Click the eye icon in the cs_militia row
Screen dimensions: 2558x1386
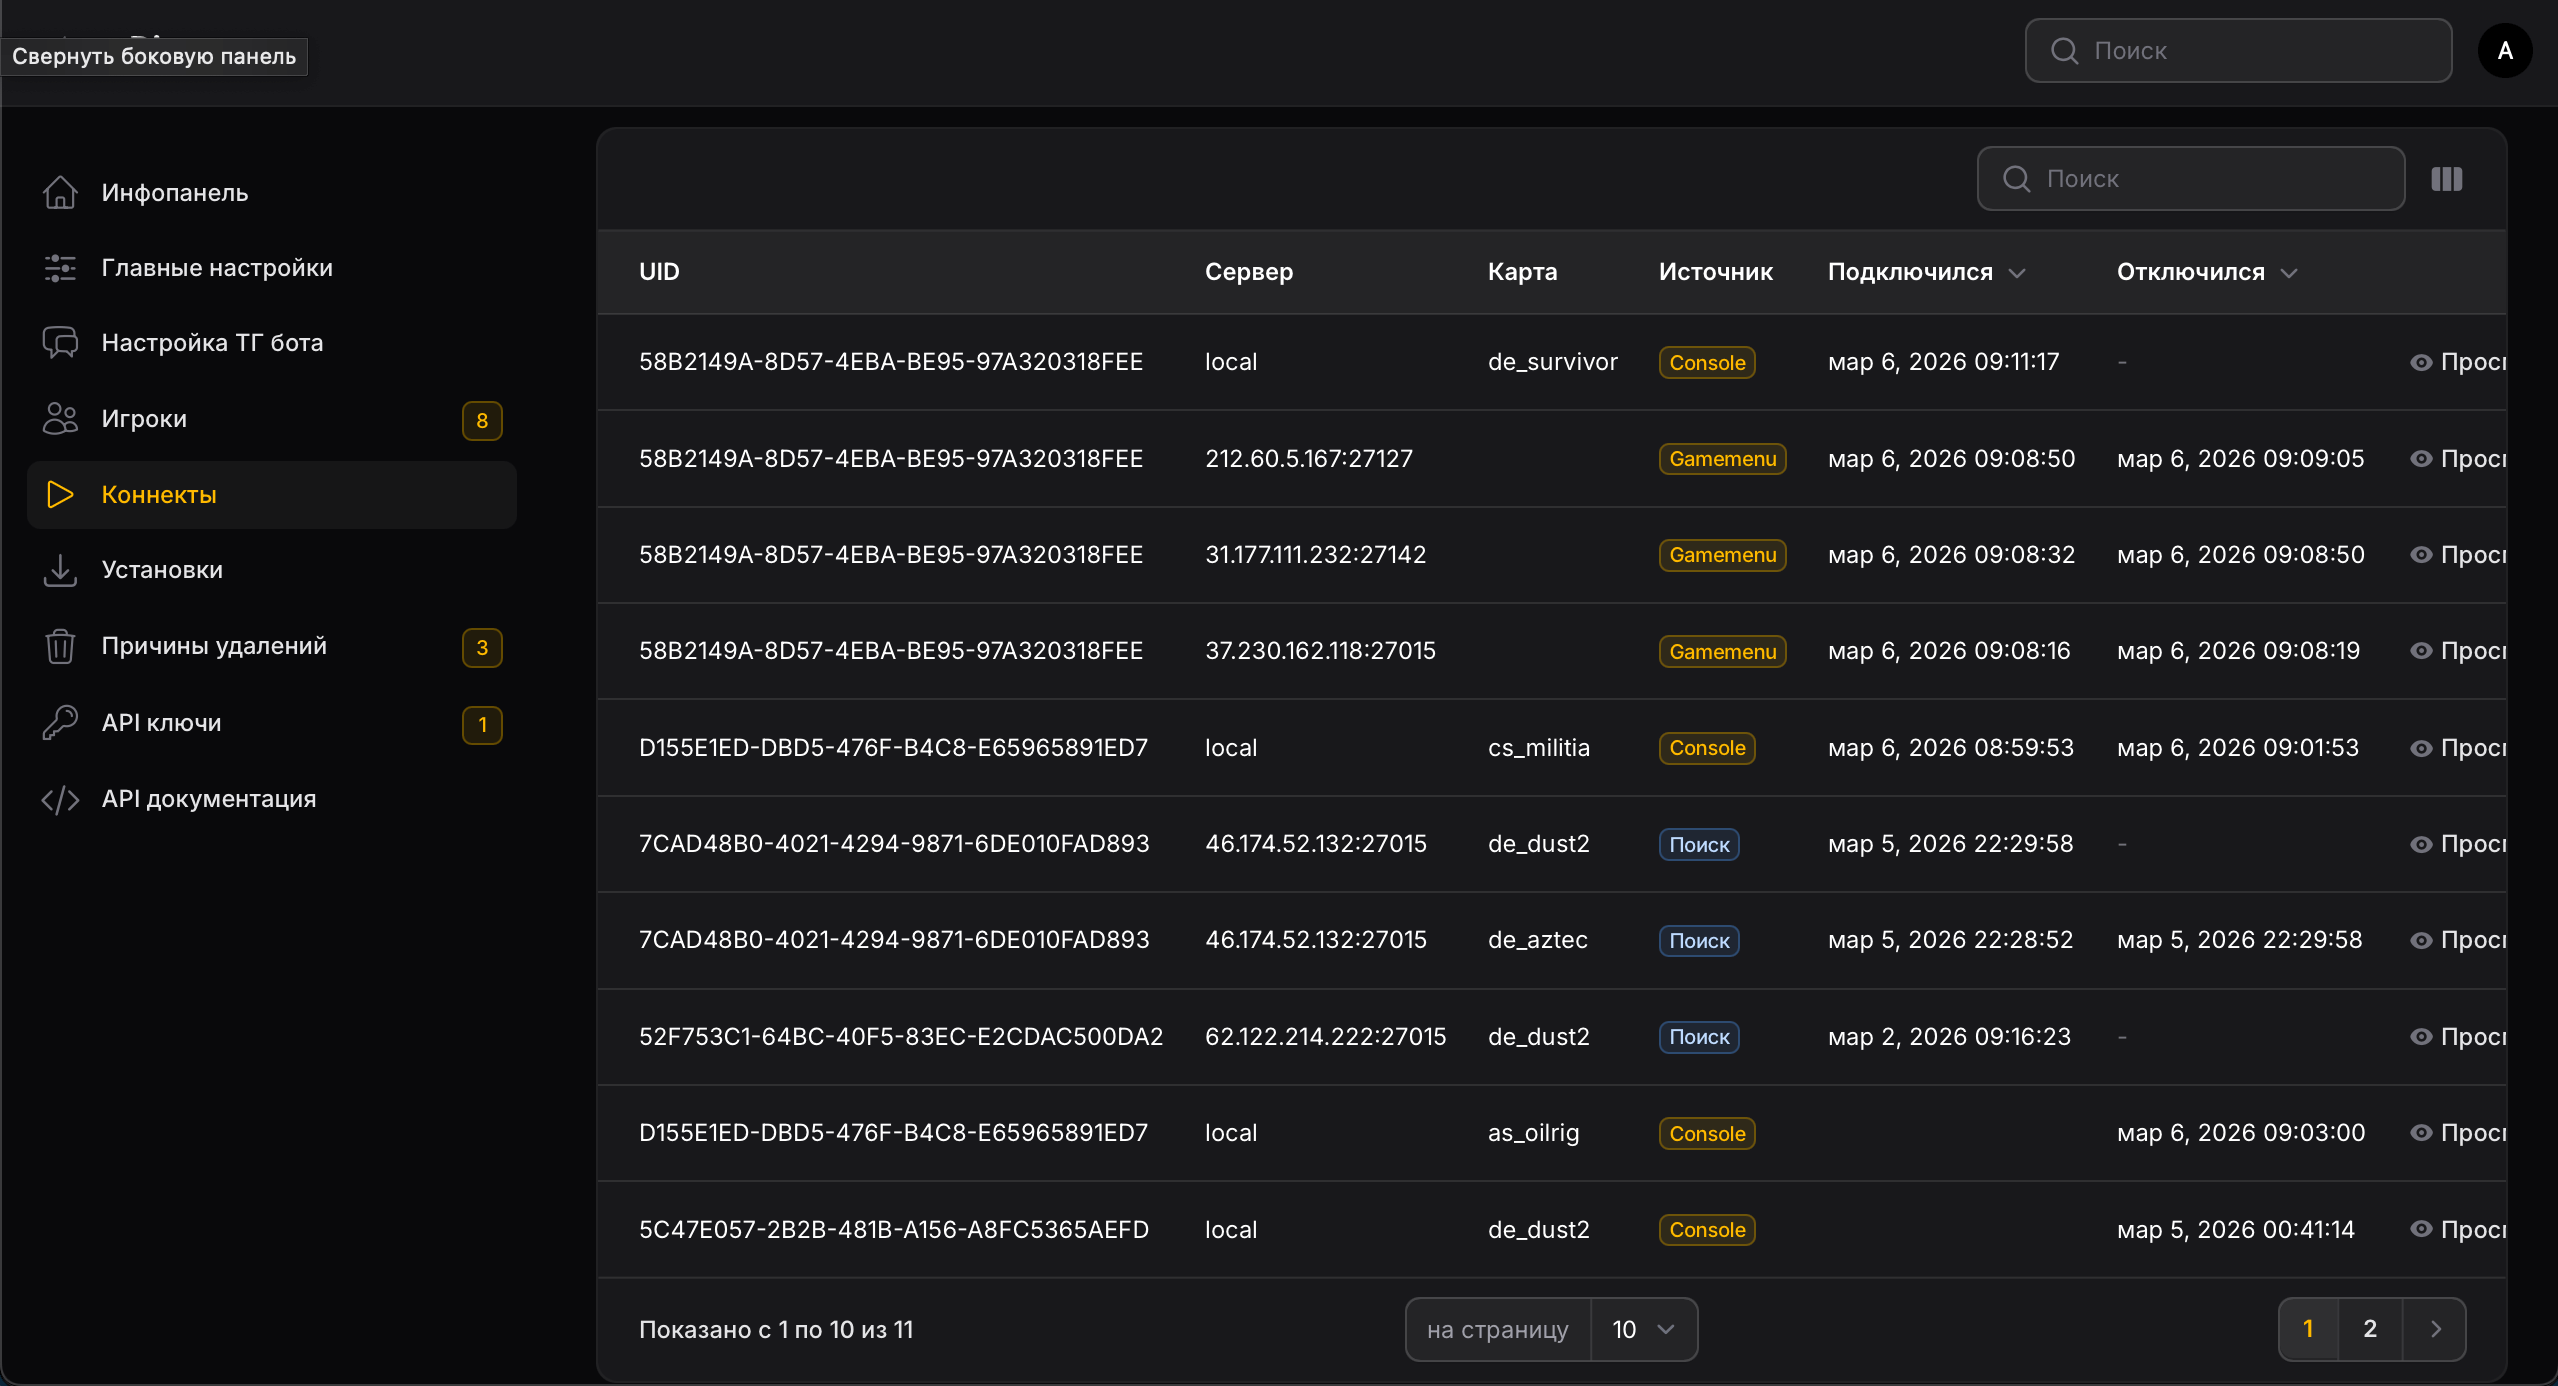pos(2421,748)
